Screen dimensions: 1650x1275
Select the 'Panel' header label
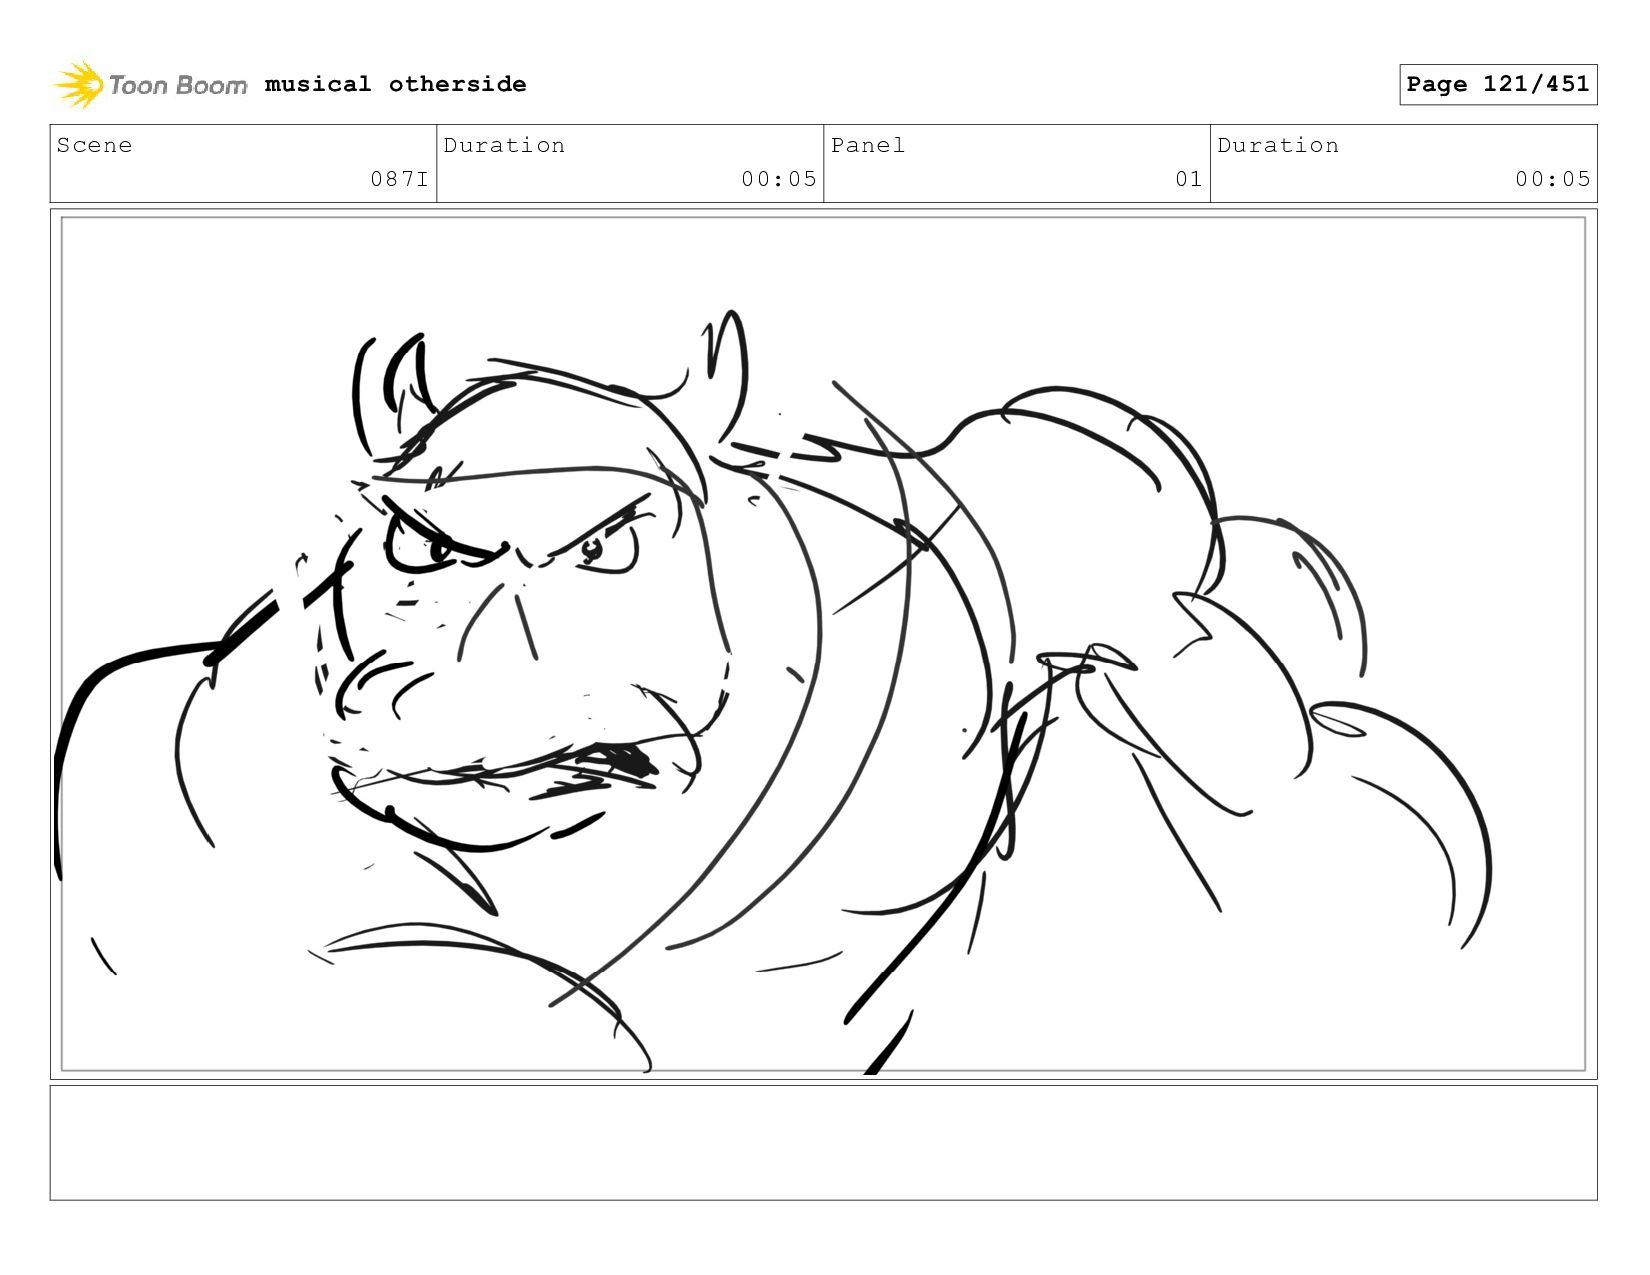[x=868, y=145]
